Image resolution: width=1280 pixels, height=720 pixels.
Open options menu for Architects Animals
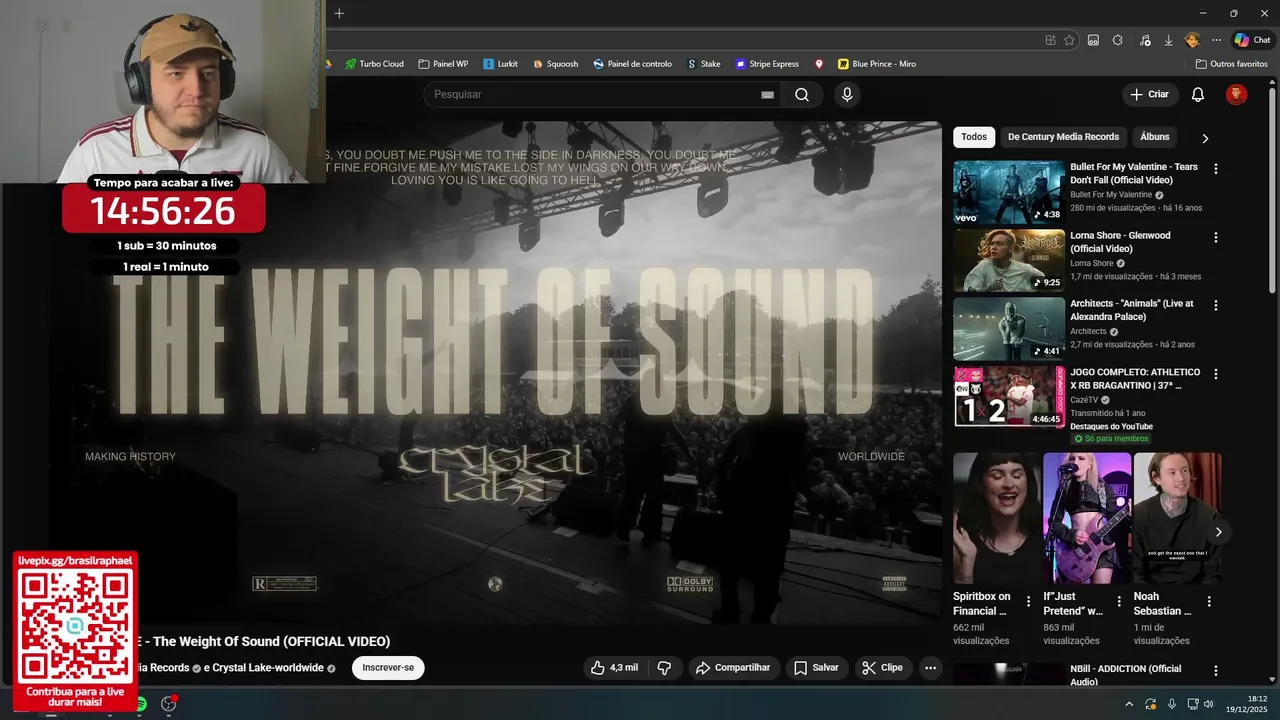coord(1216,306)
